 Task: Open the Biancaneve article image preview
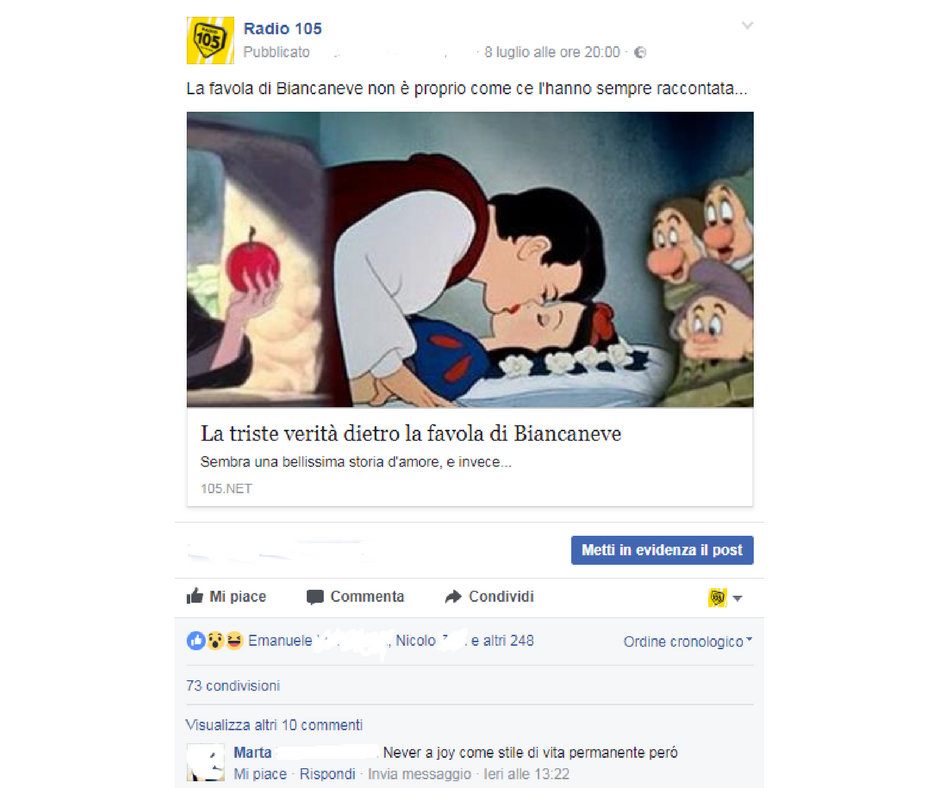click(470, 260)
